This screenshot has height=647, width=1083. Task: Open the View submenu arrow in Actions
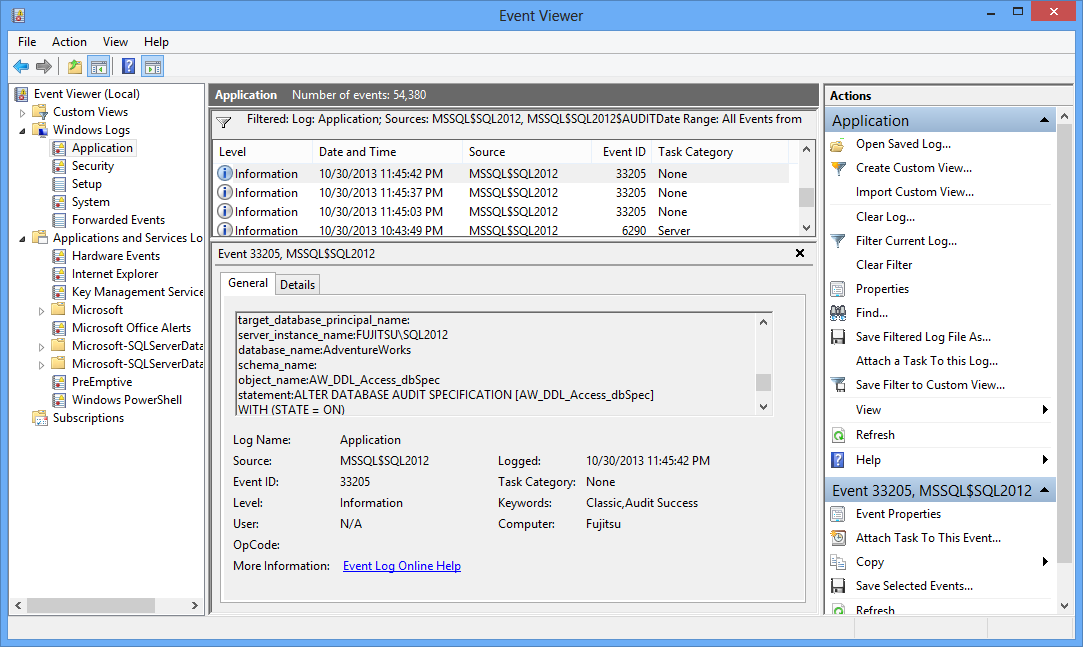[x=1045, y=409]
